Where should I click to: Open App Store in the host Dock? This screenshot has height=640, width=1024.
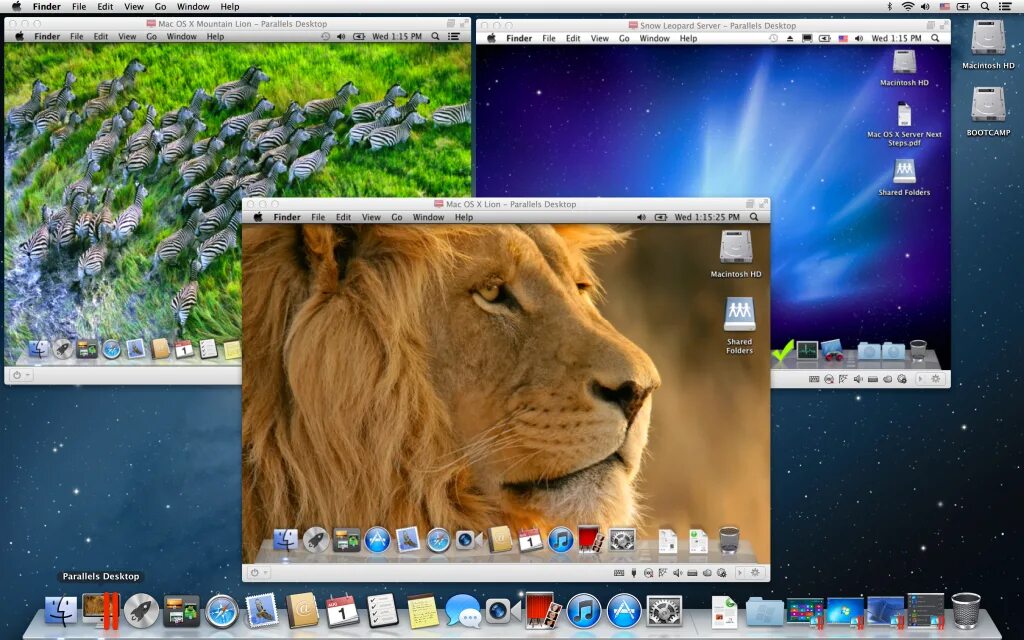(624, 611)
